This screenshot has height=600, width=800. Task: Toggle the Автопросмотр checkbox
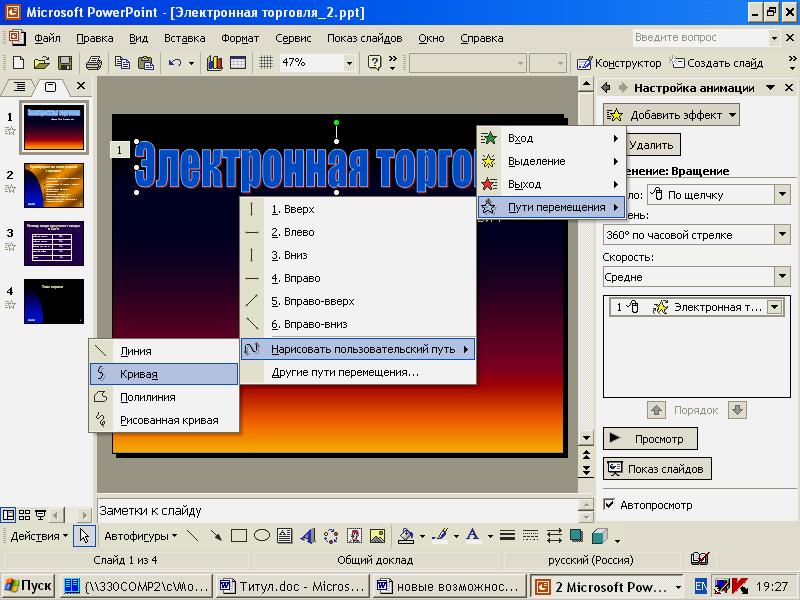(609, 505)
